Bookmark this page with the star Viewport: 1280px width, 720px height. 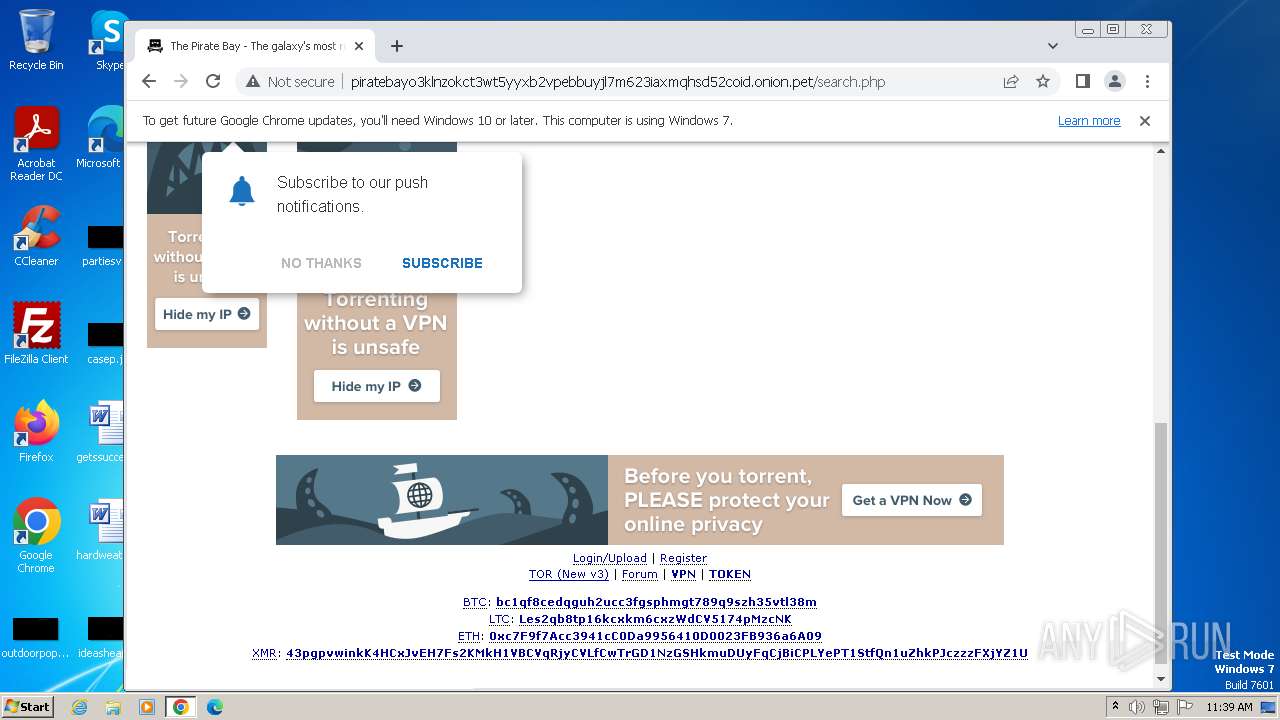1043,82
